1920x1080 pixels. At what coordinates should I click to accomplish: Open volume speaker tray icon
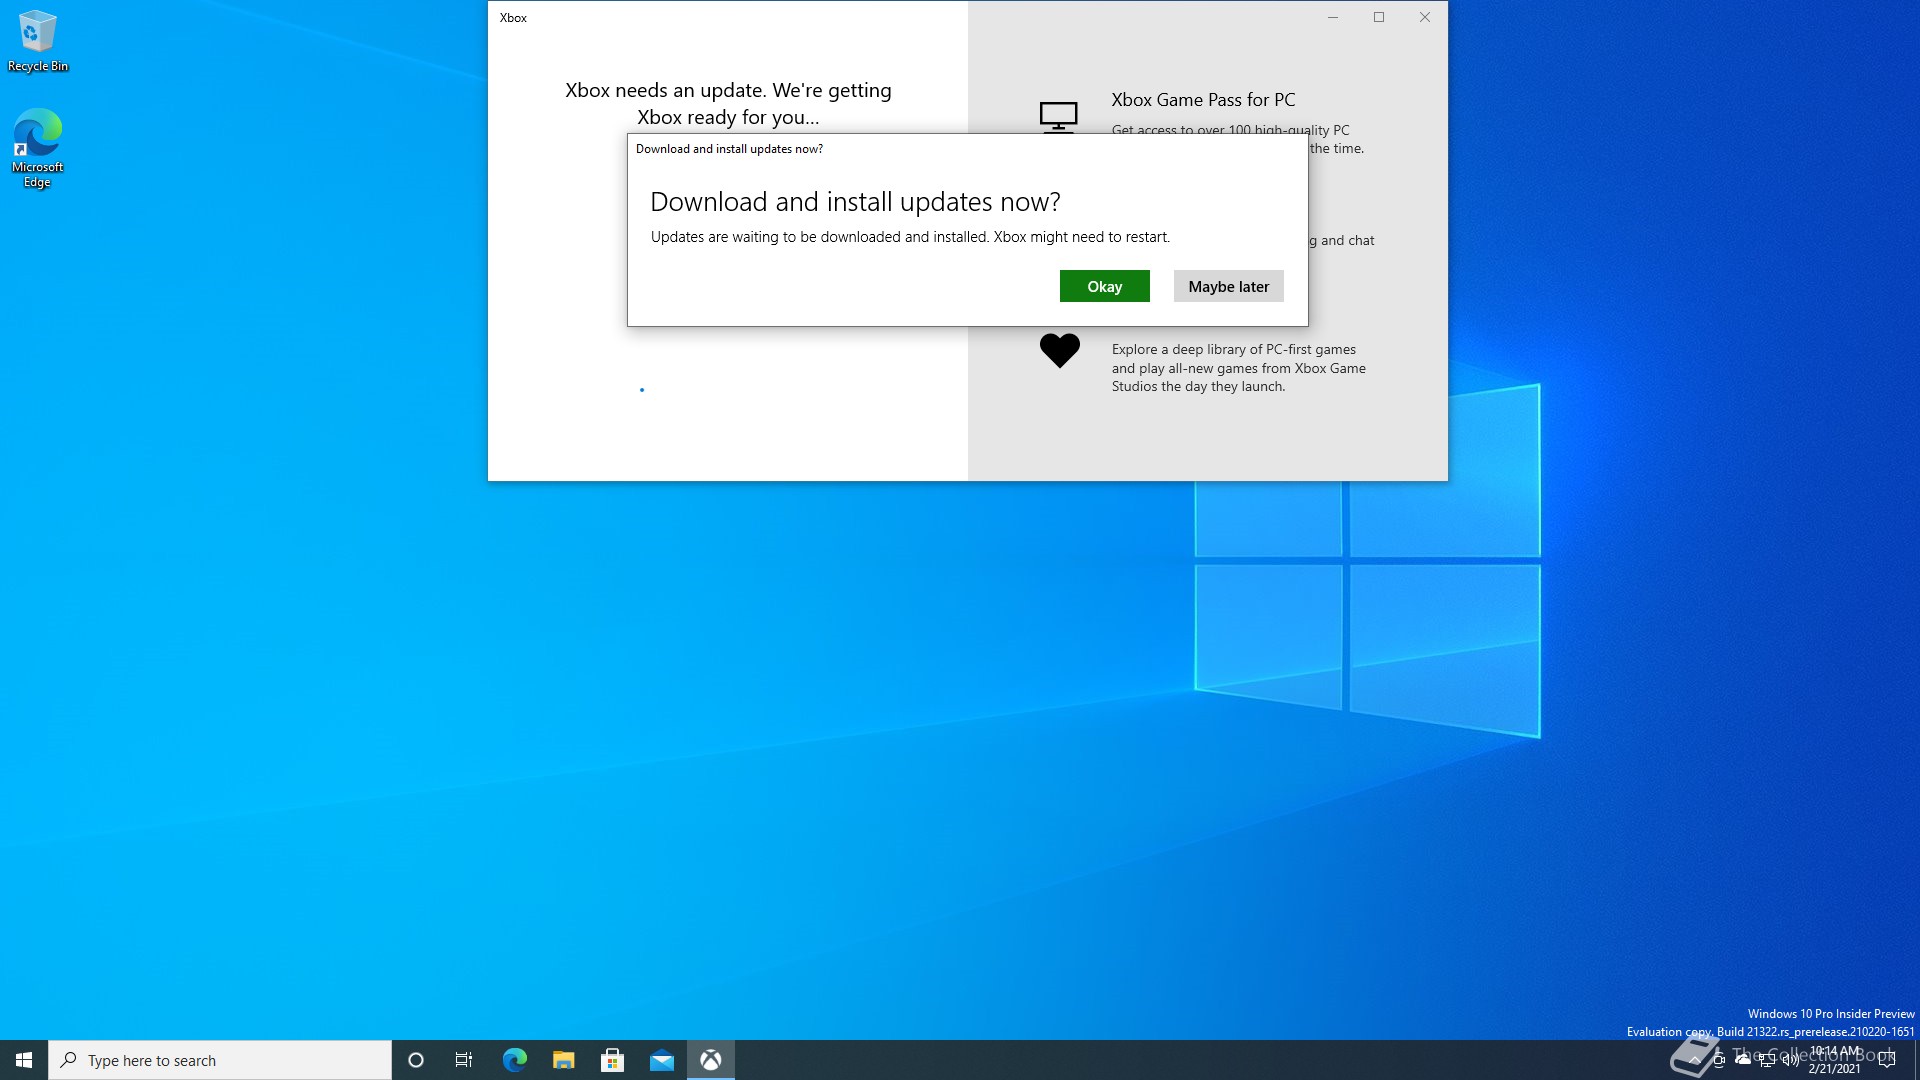click(x=1791, y=1060)
